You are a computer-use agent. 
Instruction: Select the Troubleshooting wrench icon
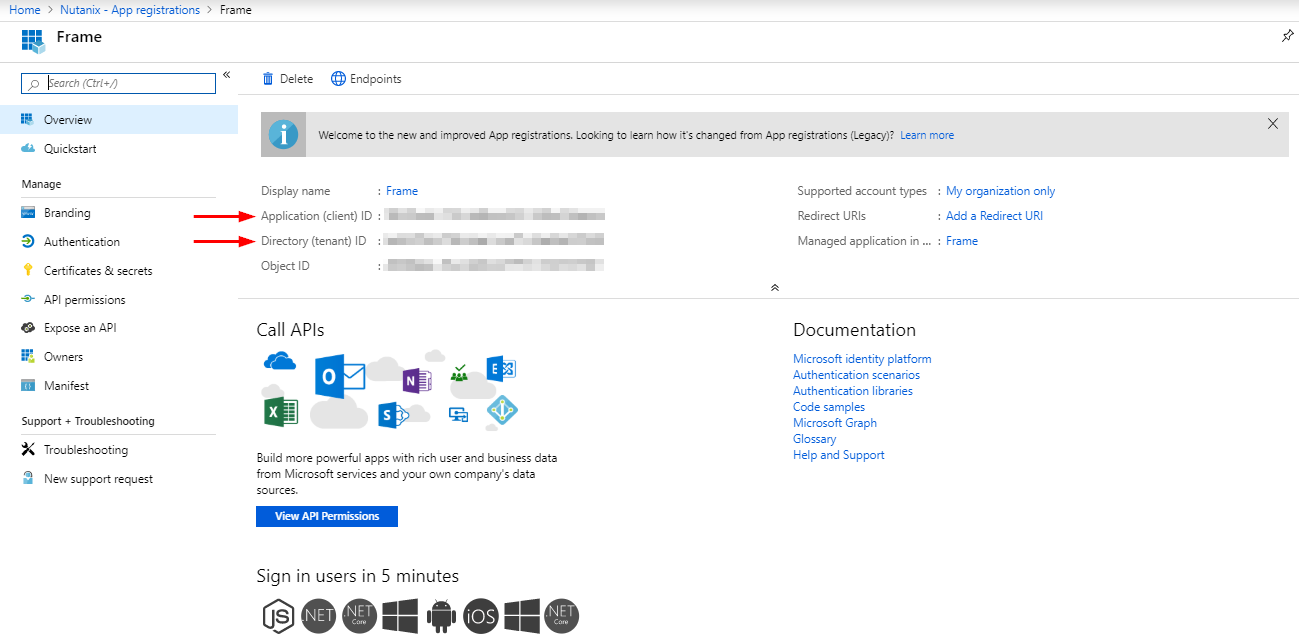pos(26,449)
